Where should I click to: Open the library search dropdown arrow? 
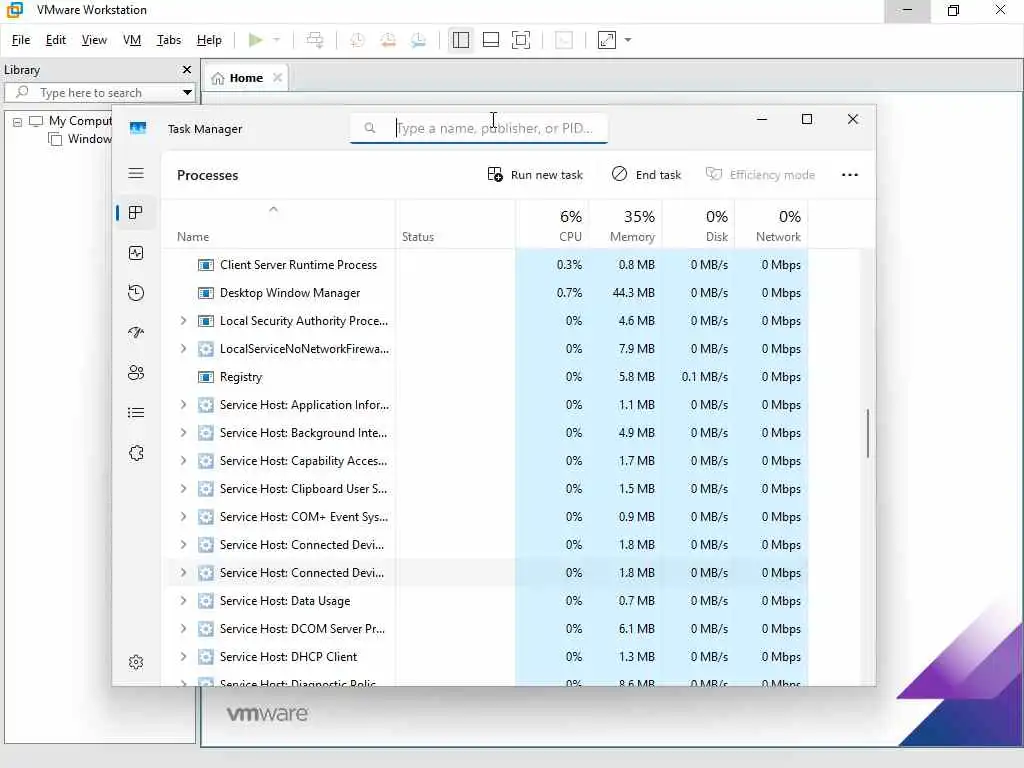pyautogui.click(x=187, y=93)
